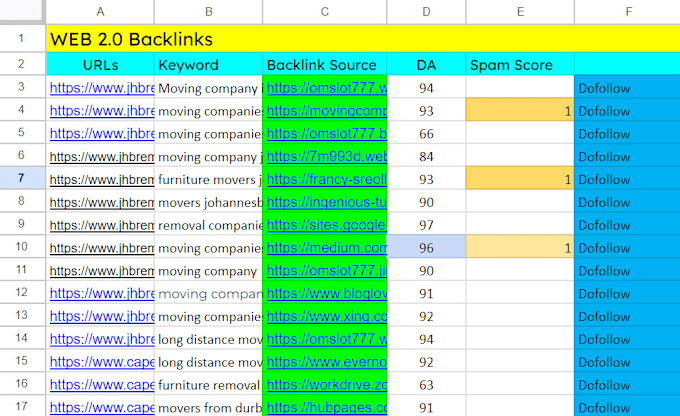Image resolution: width=680 pixels, height=416 pixels.
Task: Click the URLs header cell
Action: 100,64
